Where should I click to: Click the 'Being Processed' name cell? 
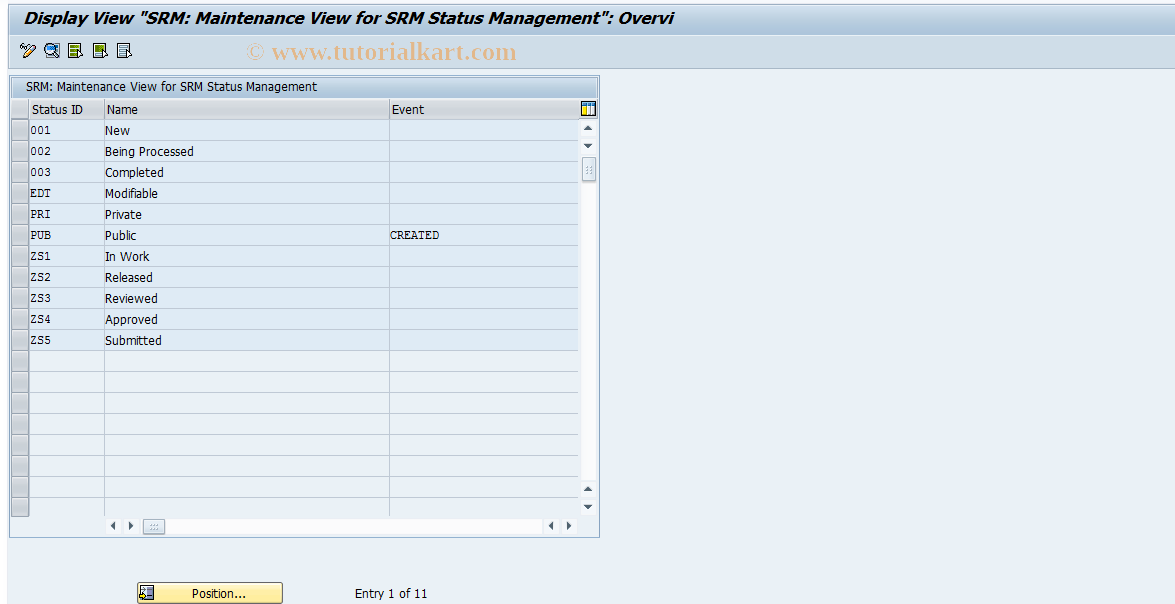247,151
